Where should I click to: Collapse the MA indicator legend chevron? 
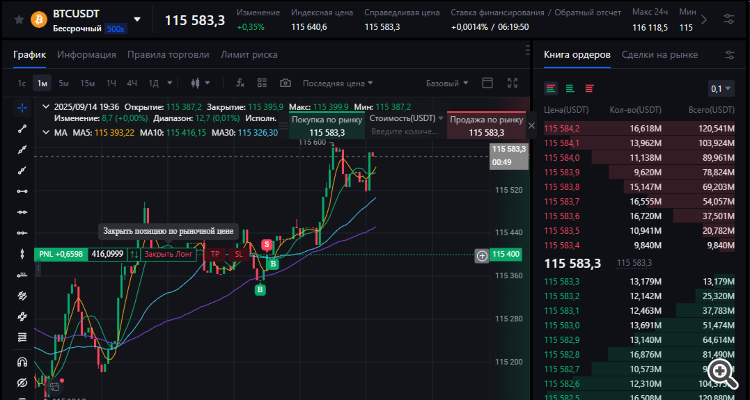pyautogui.click(x=46, y=132)
